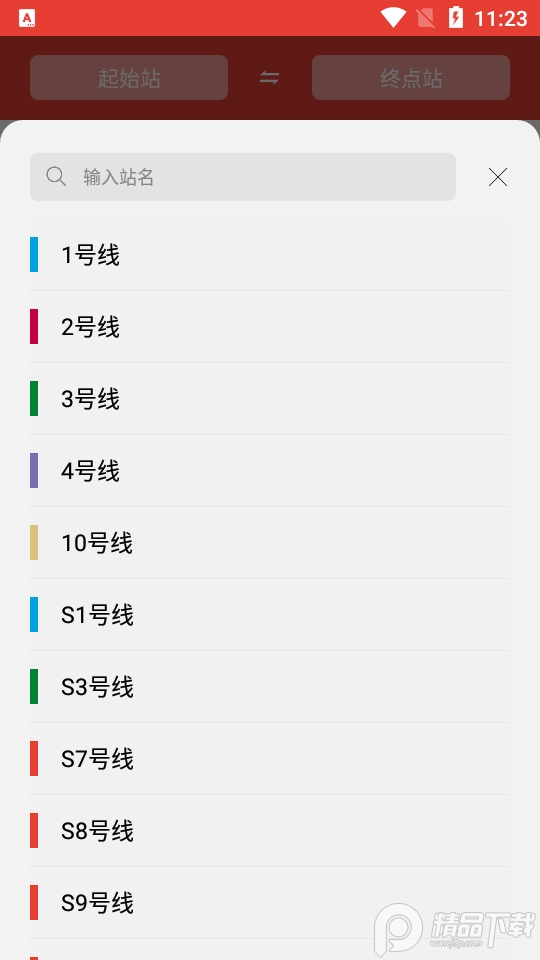Tap the Wi-Fi status icon
The image size is (540, 960).
click(393, 17)
